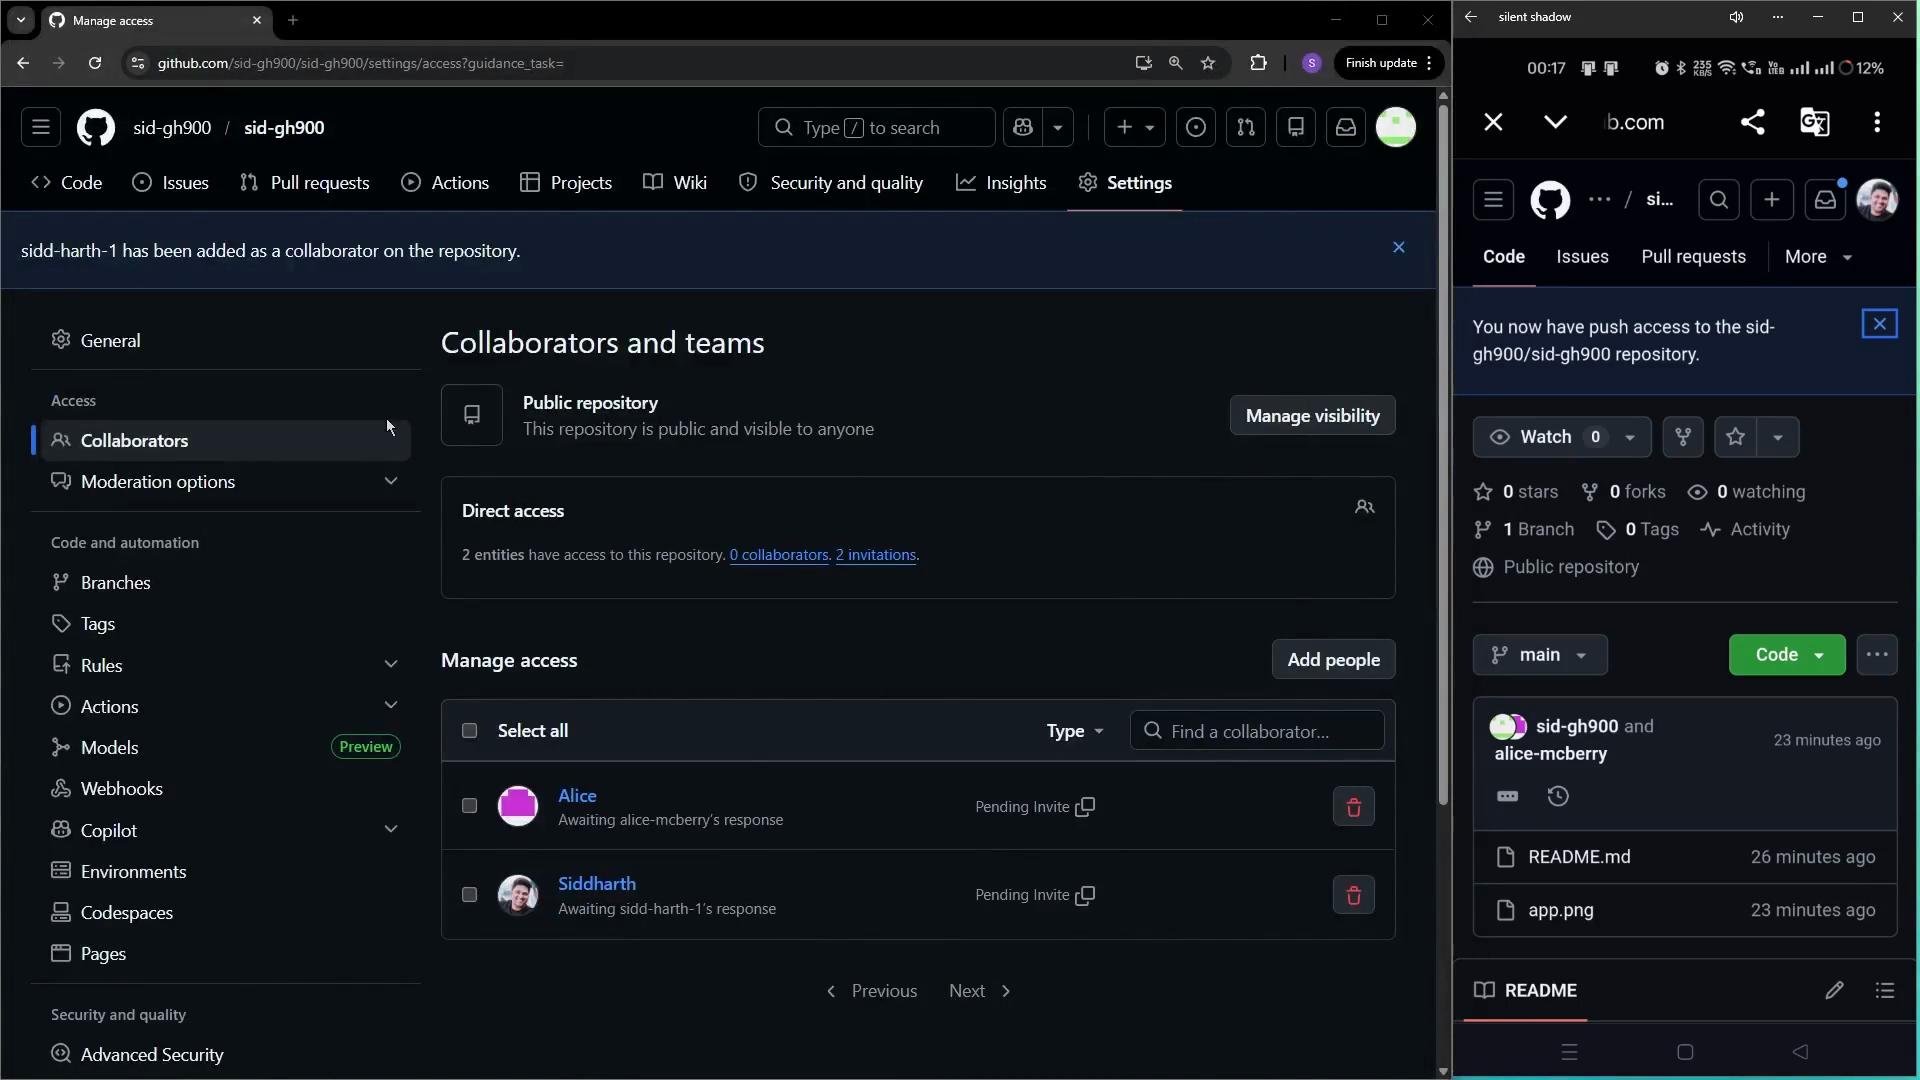The height and width of the screenshot is (1080, 1920).
Task: Go to Next page of collaborators
Action: [x=980, y=991]
